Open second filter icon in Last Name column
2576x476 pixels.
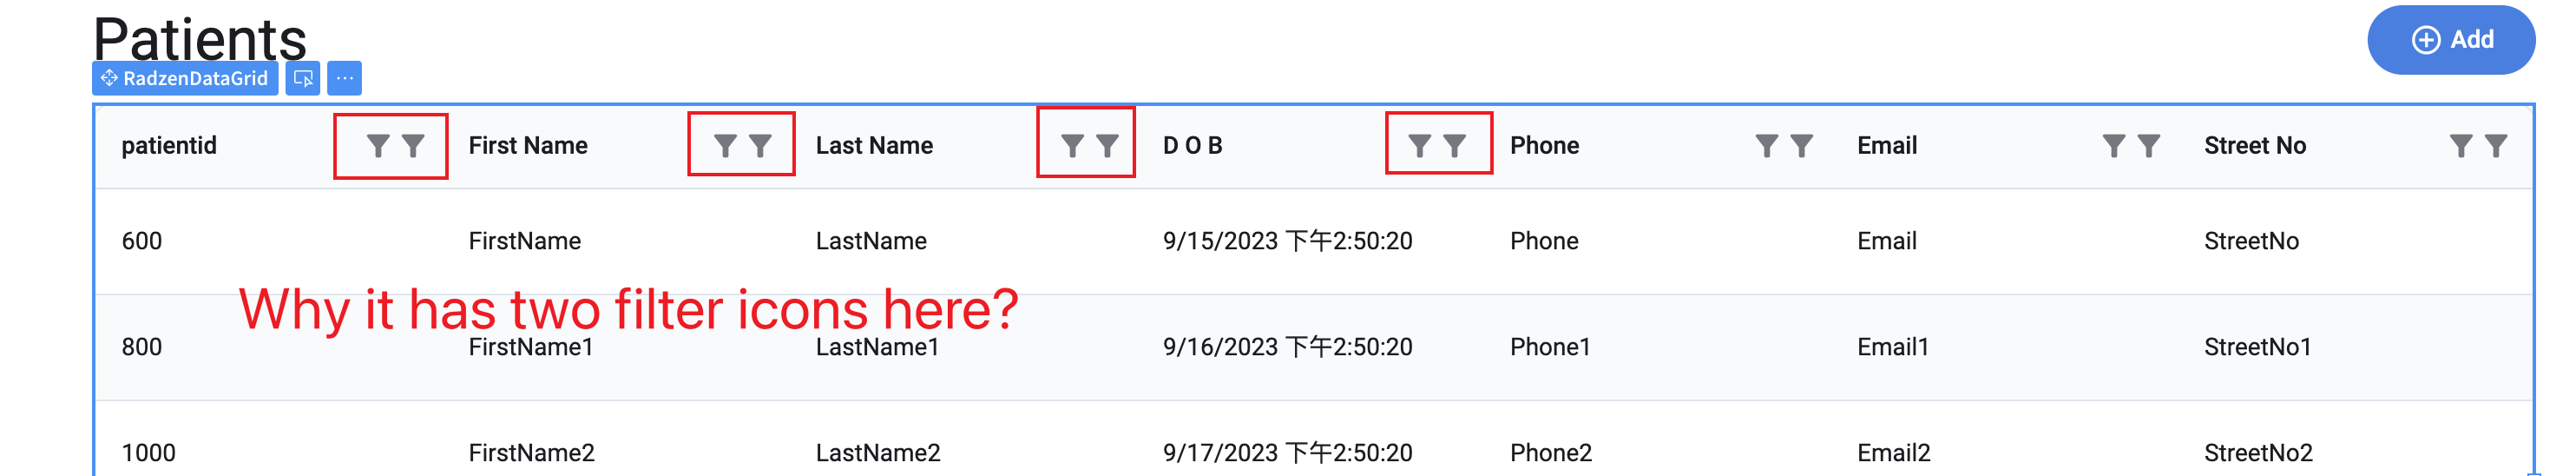1107,146
